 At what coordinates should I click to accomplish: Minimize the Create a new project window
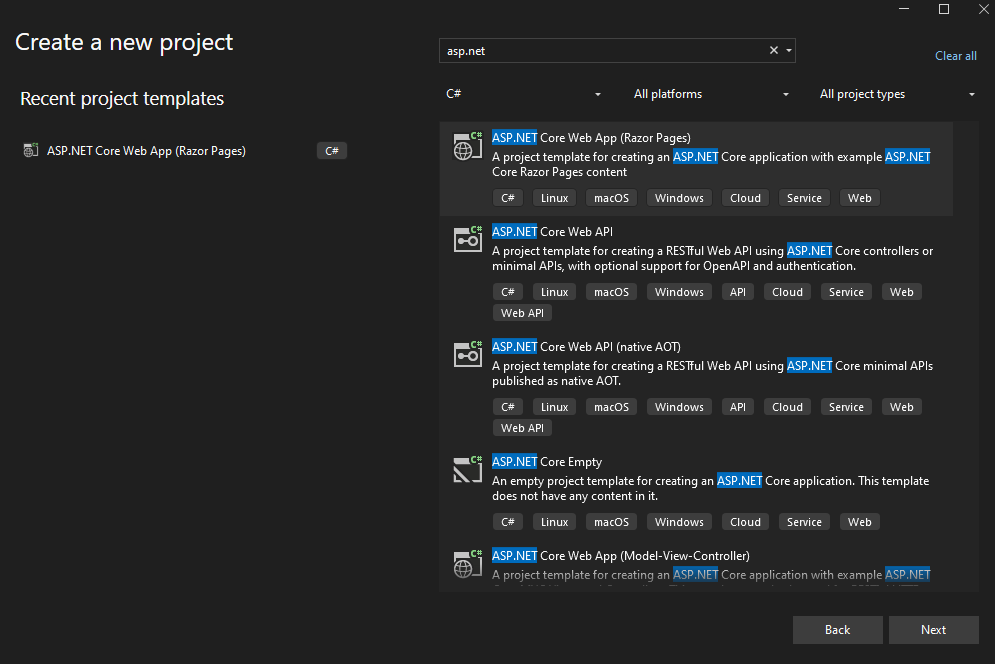904,9
